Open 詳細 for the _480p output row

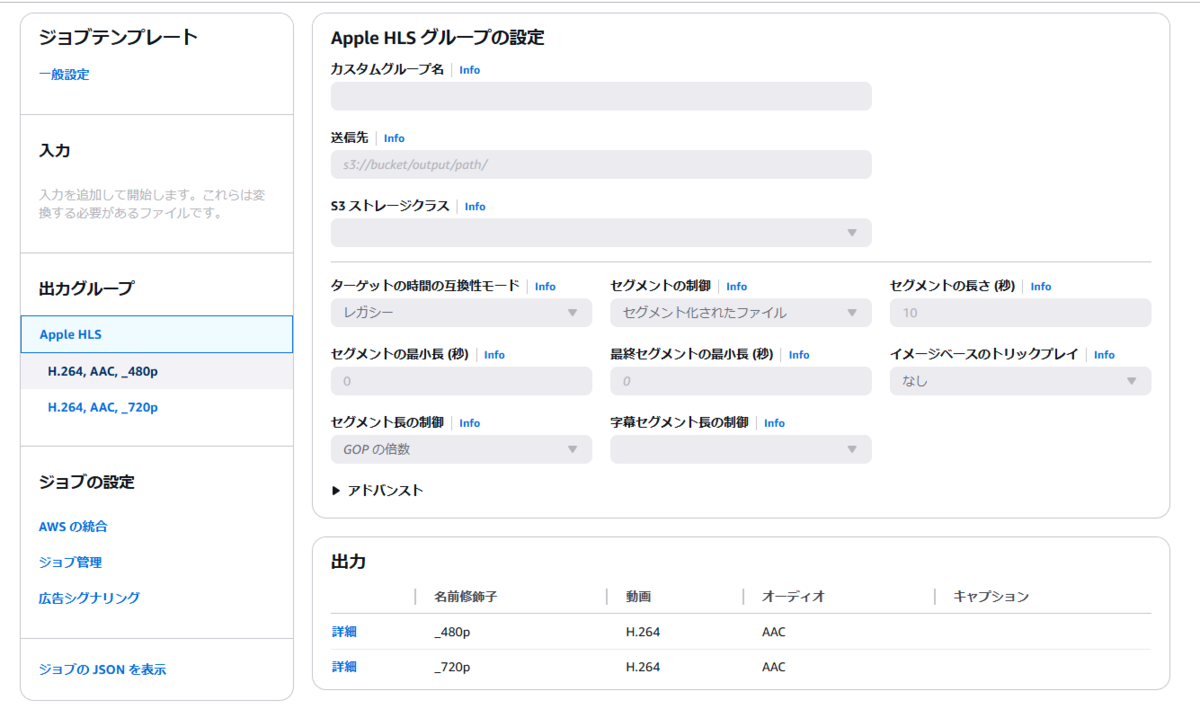coord(344,631)
